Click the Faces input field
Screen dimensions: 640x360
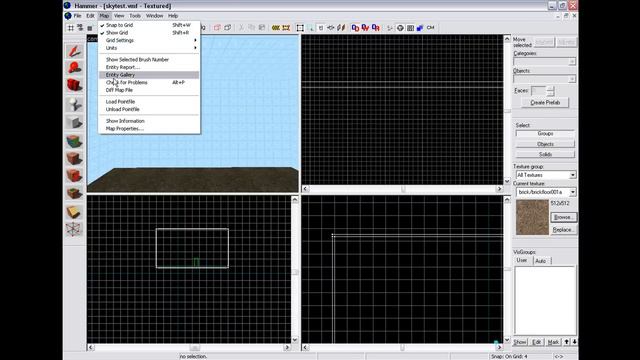pyautogui.click(x=539, y=91)
